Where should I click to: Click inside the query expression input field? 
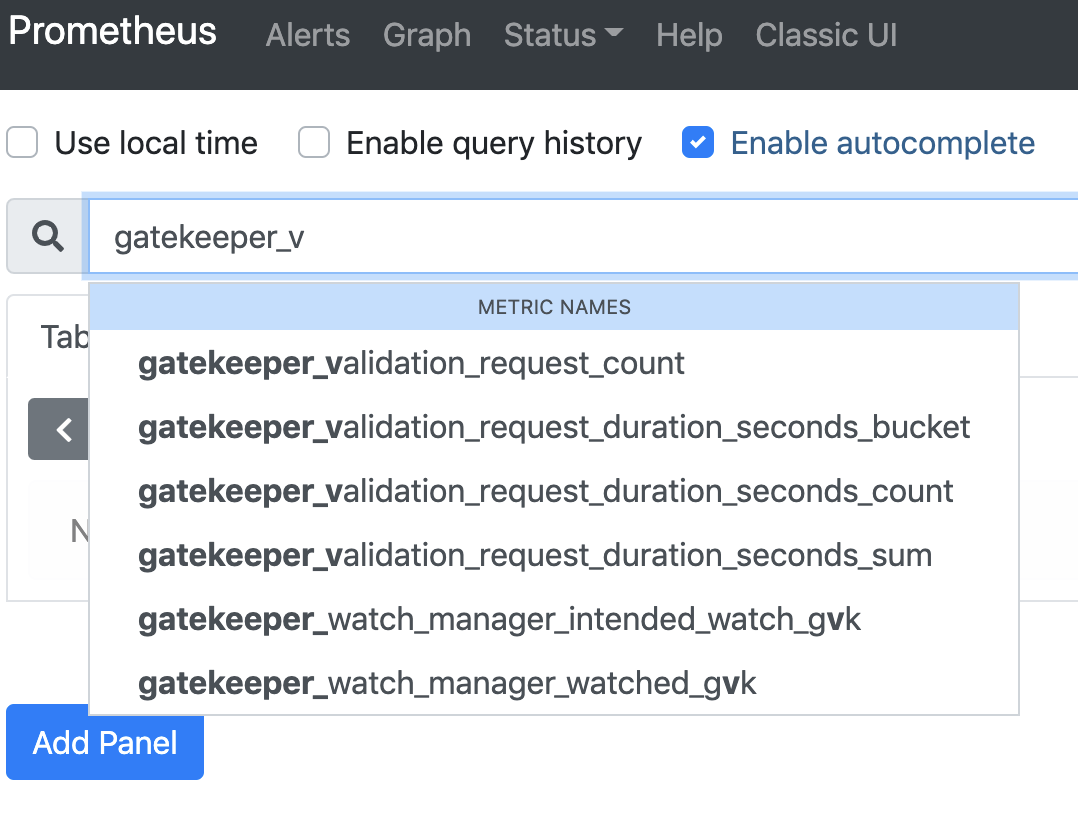[x=600, y=236]
